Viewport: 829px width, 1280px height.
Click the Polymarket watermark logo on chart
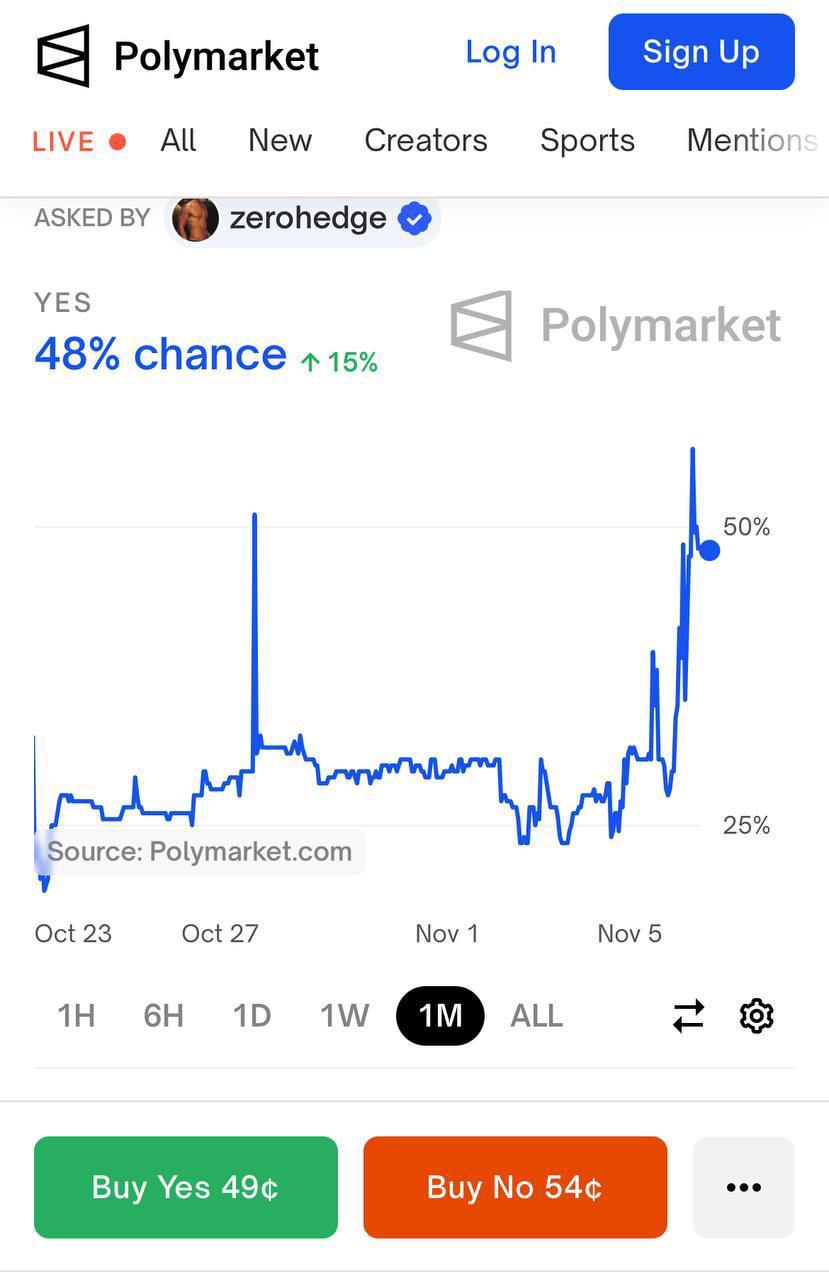[x=481, y=326]
